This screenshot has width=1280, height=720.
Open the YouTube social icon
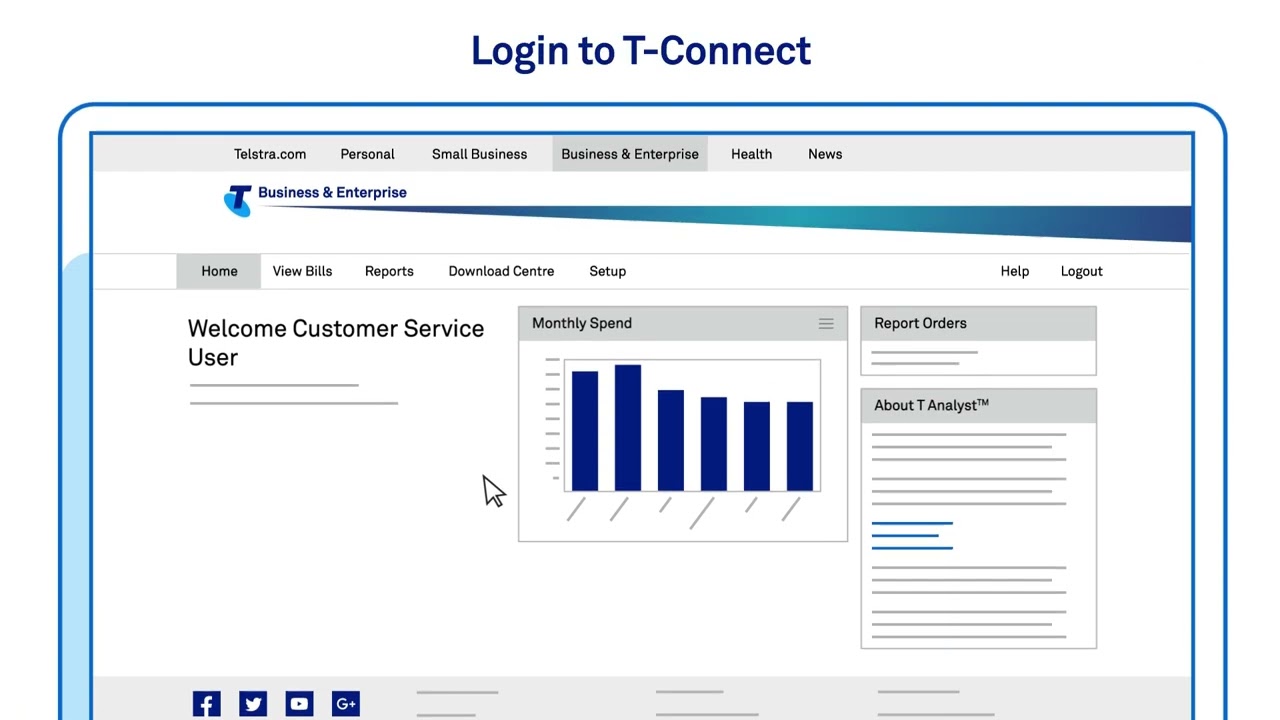coord(299,704)
